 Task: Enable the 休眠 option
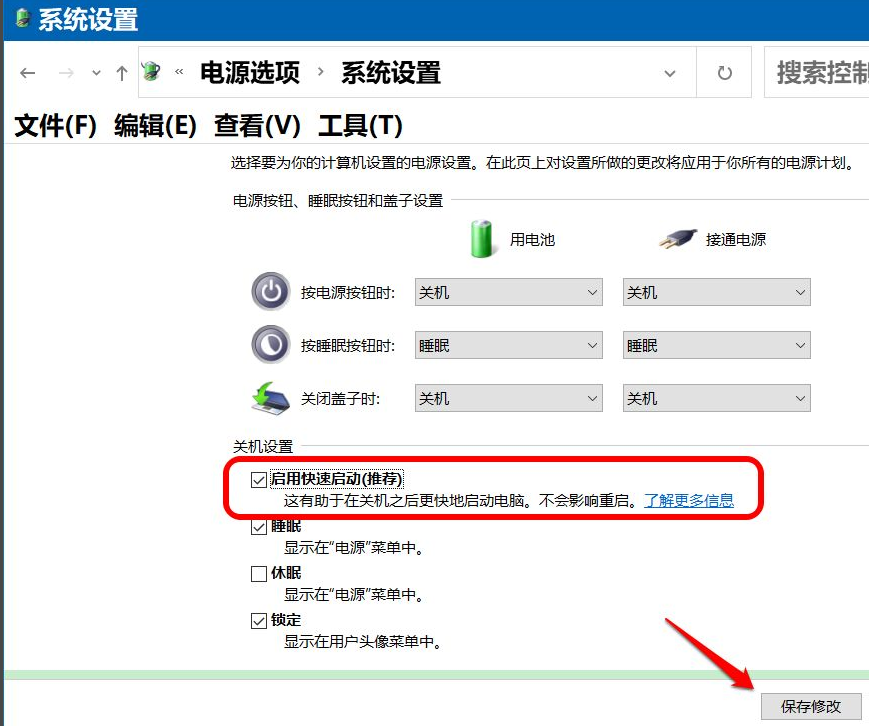click(259, 573)
